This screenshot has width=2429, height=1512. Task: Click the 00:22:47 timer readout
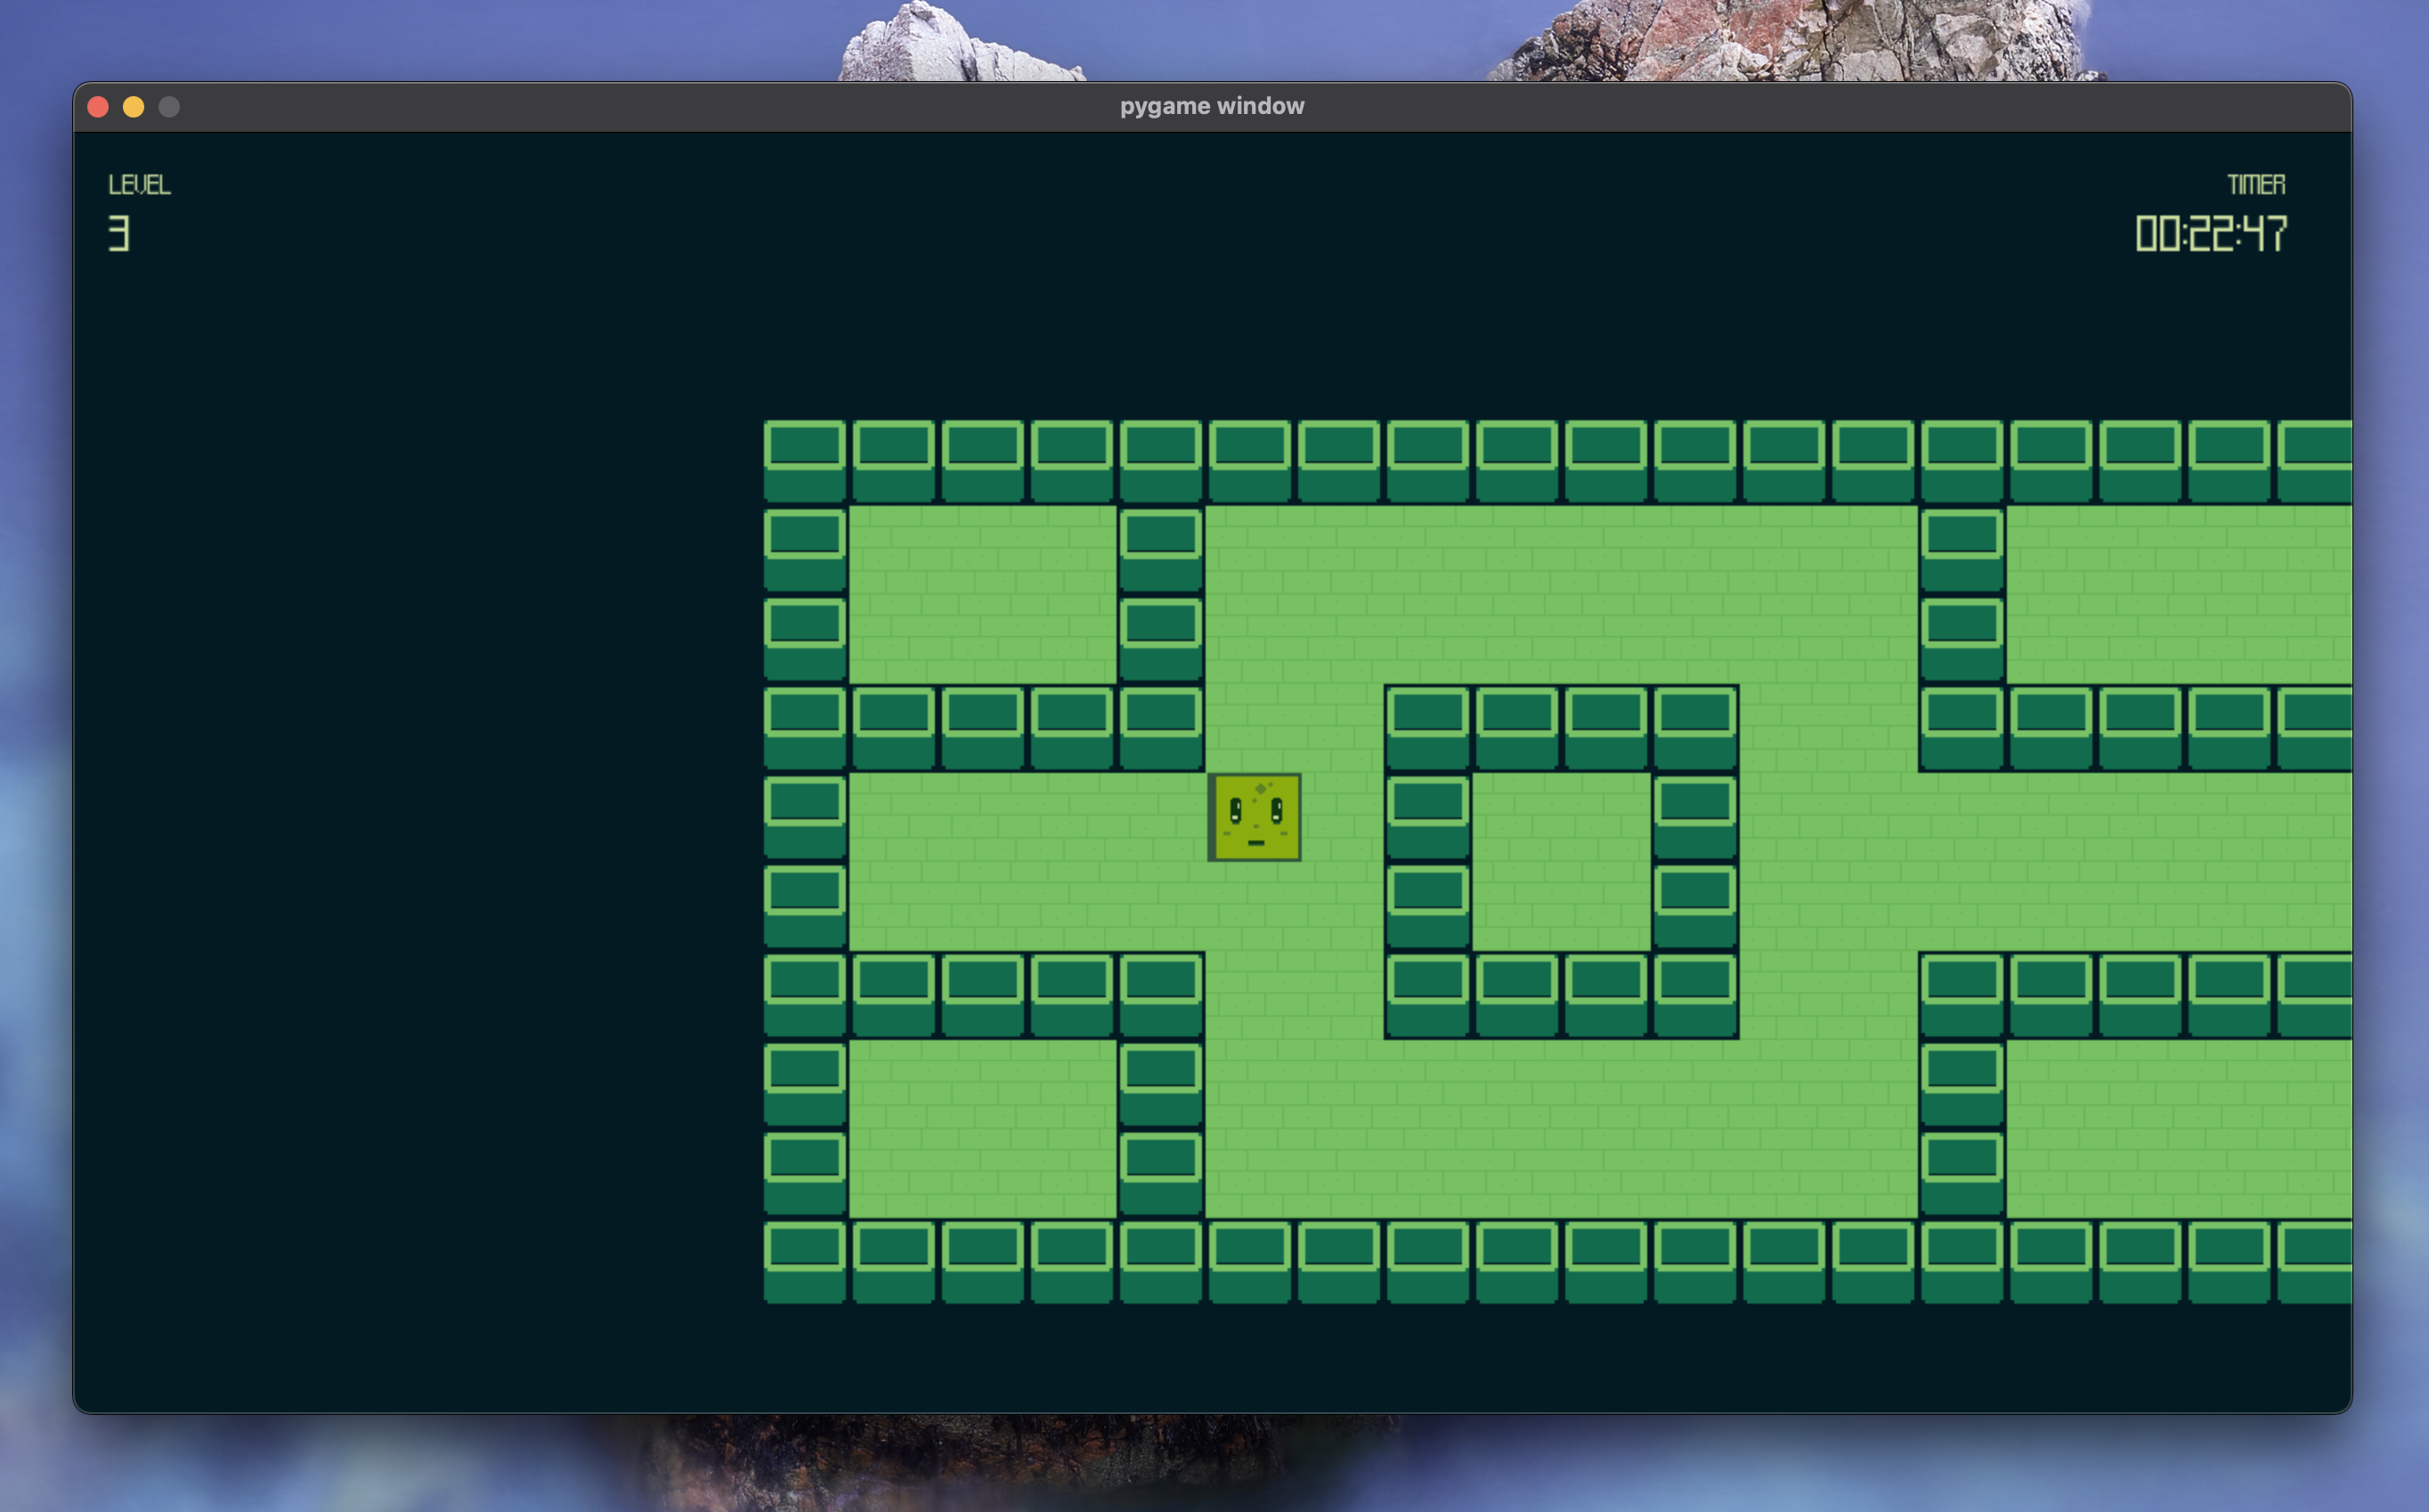coord(2210,234)
